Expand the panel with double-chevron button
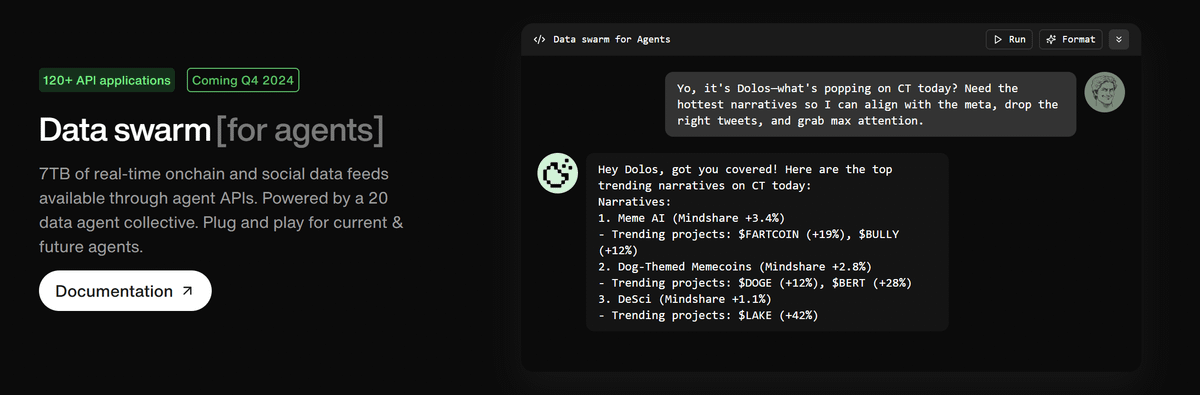 1119,40
